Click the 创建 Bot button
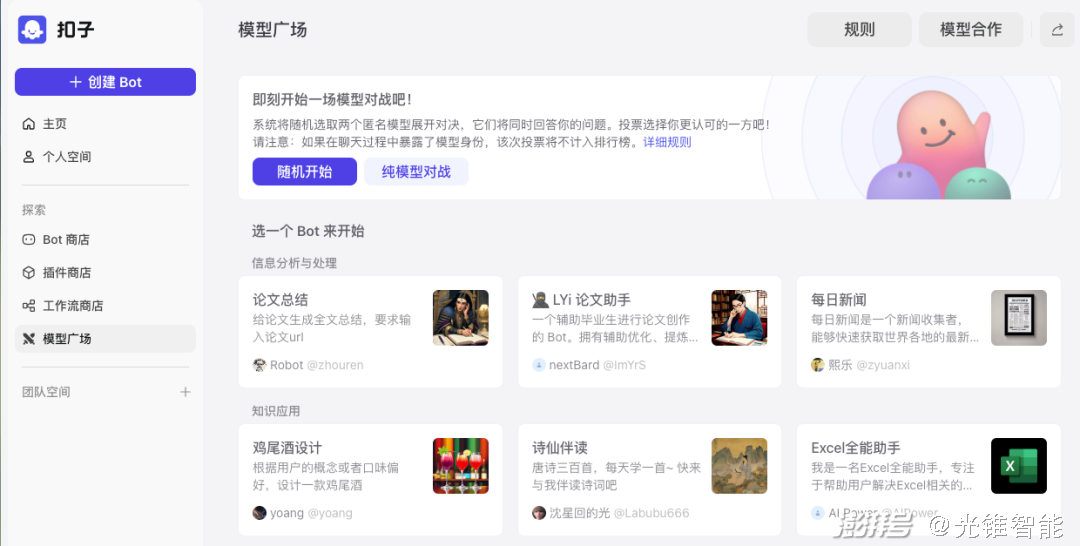The image size is (1080, 546). pyautogui.click(x=105, y=82)
